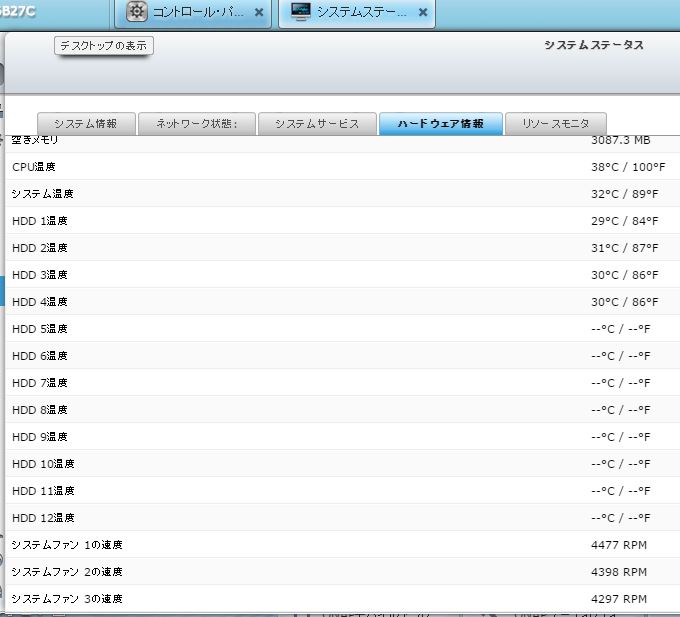Click the CPU温度 row label
The width and height of the screenshot is (680, 617).
[34, 167]
